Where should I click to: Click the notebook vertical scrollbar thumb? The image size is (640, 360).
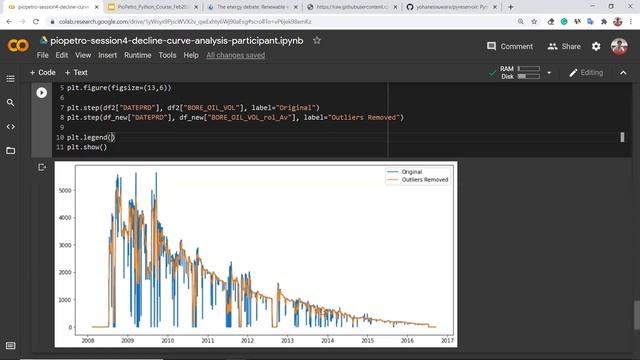click(x=637, y=315)
